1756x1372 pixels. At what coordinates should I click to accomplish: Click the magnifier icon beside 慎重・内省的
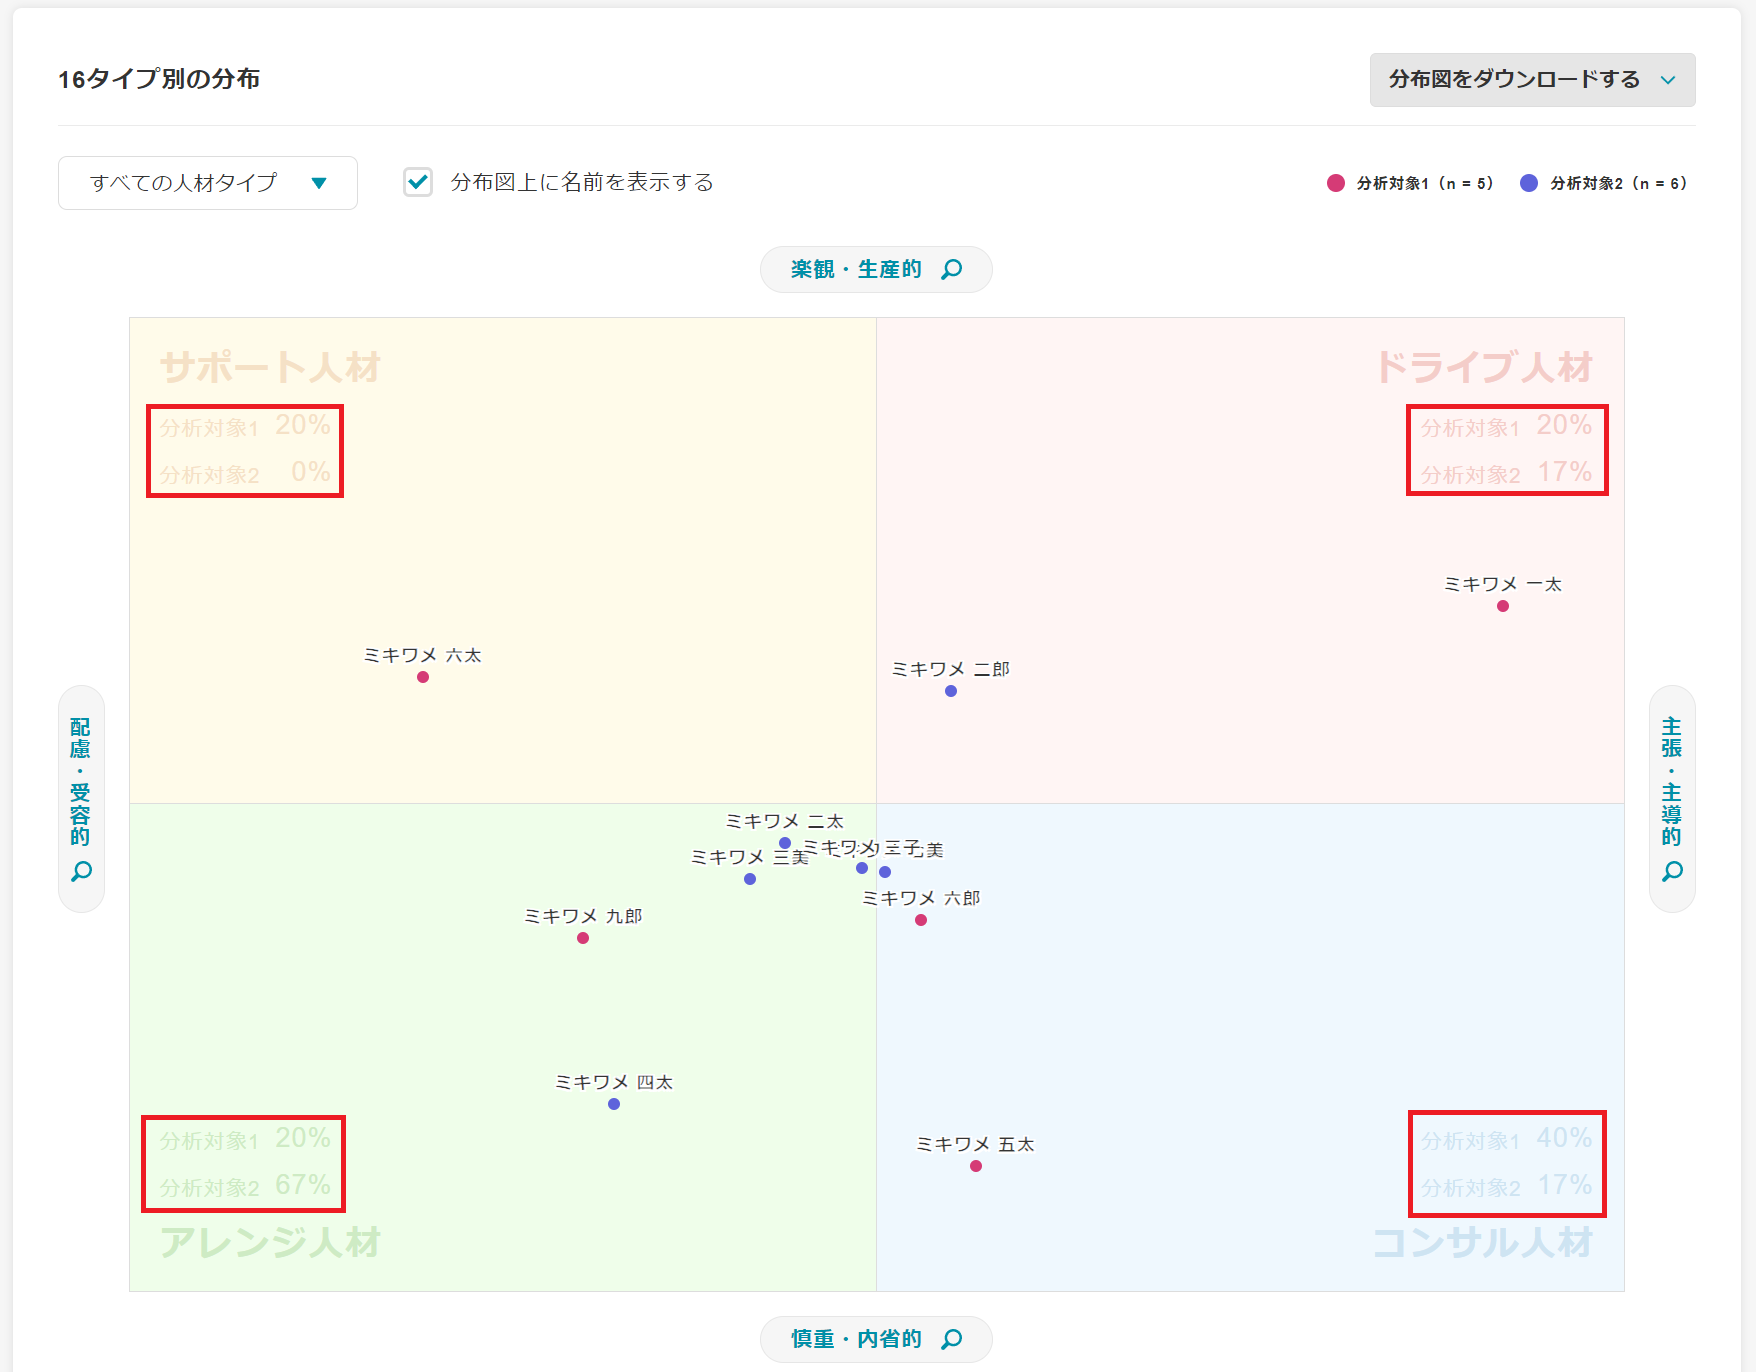pyautogui.click(x=951, y=1338)
